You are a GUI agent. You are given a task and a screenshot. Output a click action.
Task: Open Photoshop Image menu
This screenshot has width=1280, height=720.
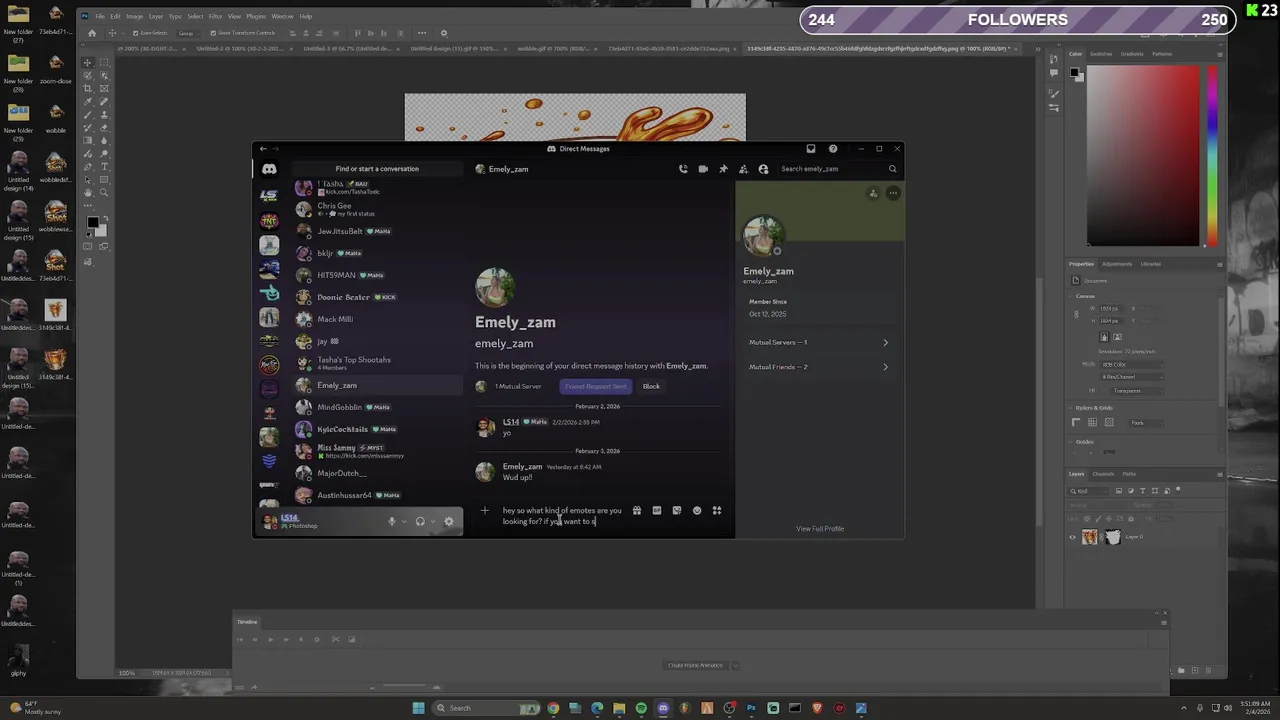pos(134,16)
